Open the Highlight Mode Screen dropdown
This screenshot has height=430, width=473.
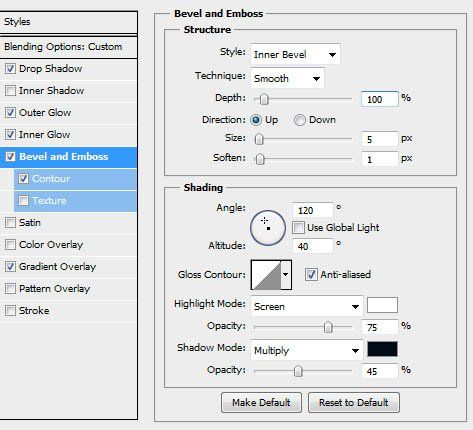click(x=307, y=306)
